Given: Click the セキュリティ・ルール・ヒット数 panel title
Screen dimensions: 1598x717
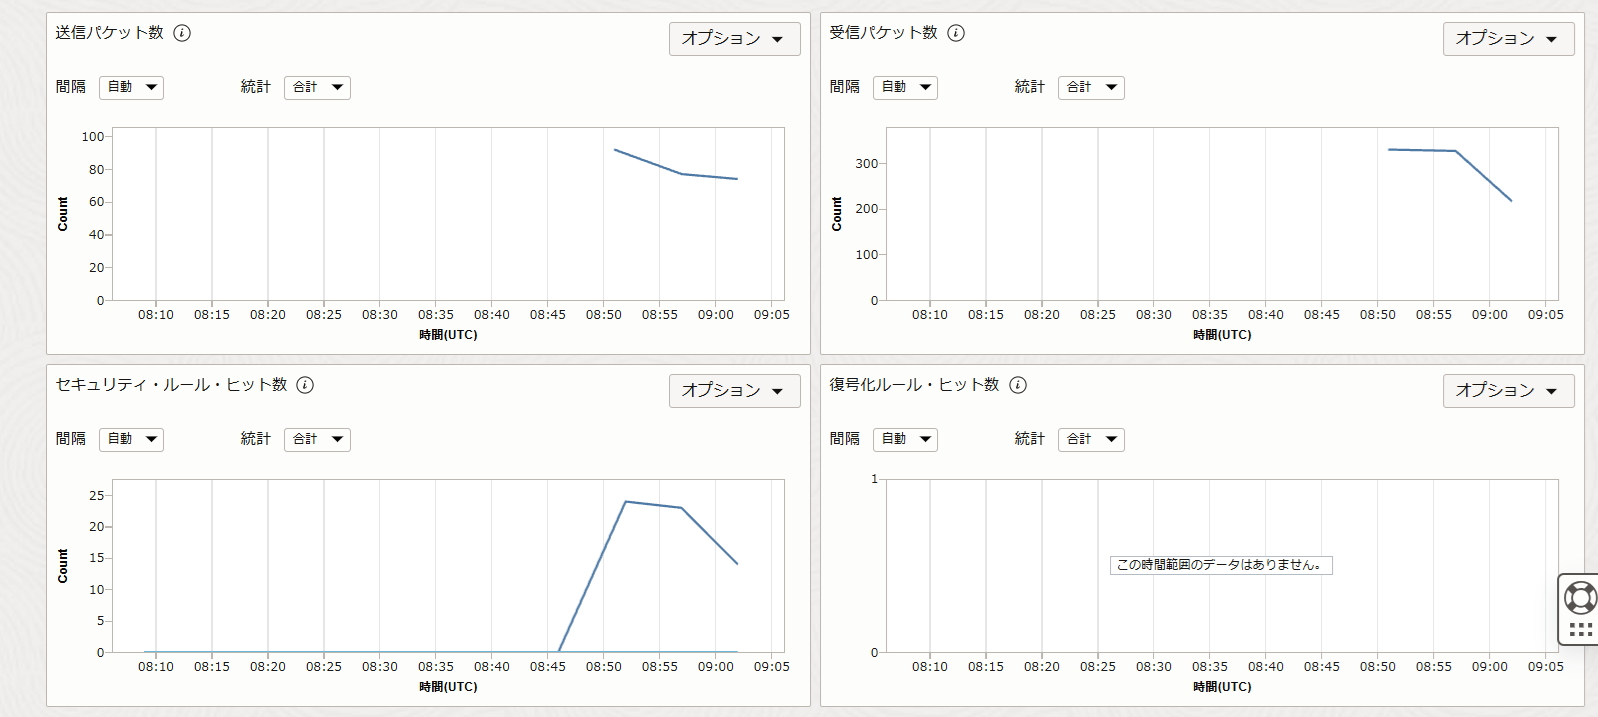Looking at the screenshot, I should pyautogui.click(x=171, y=385).
